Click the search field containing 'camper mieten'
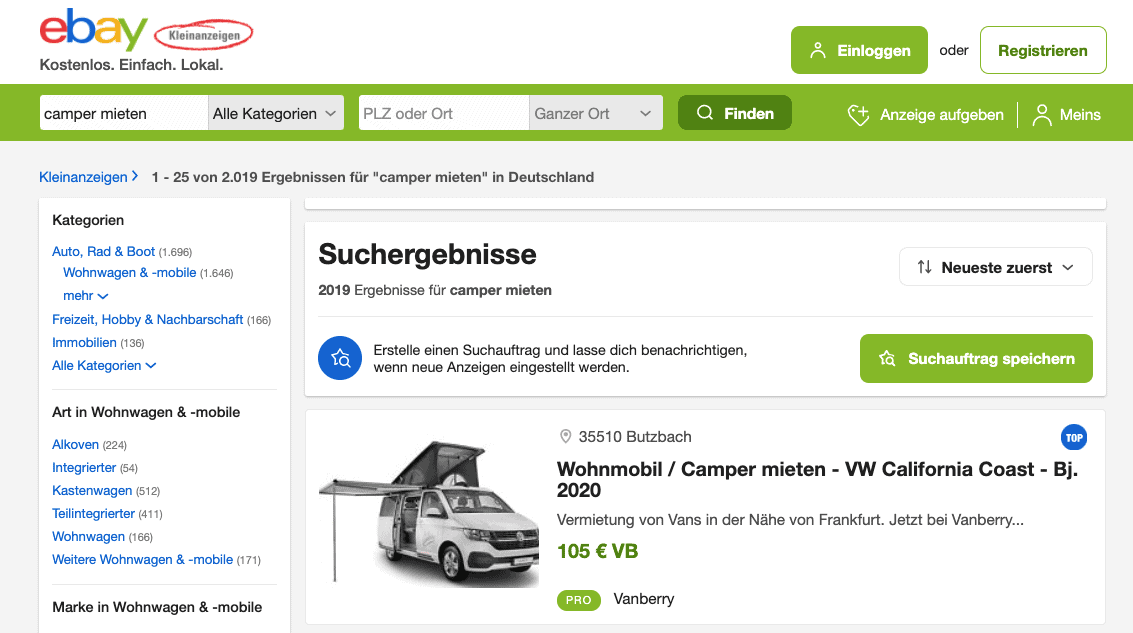1133x633 pixels. point(124,113)
